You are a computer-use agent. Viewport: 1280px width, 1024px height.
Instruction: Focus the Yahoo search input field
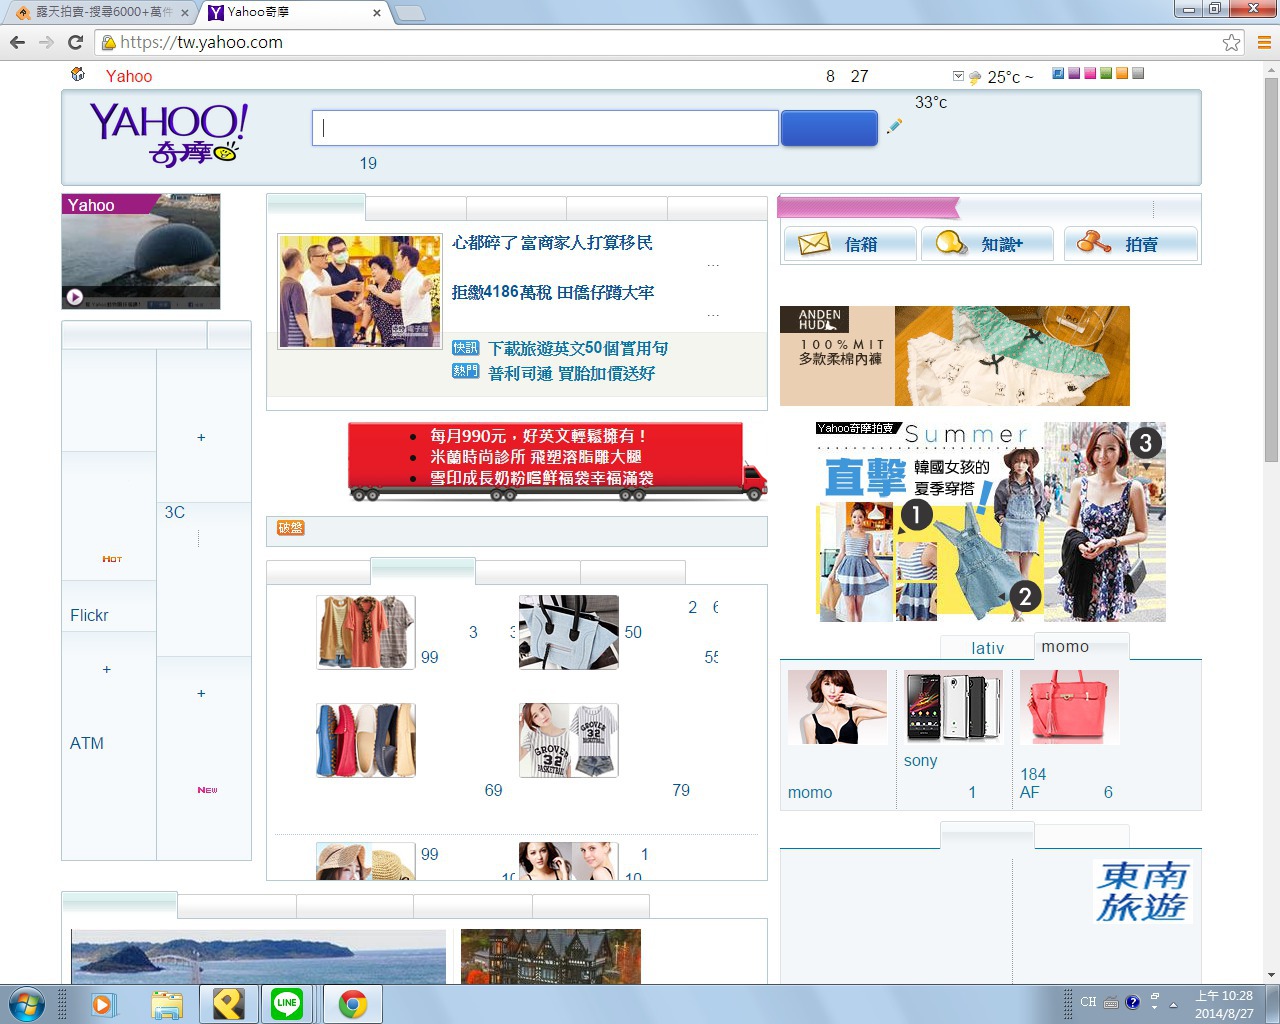545,128
